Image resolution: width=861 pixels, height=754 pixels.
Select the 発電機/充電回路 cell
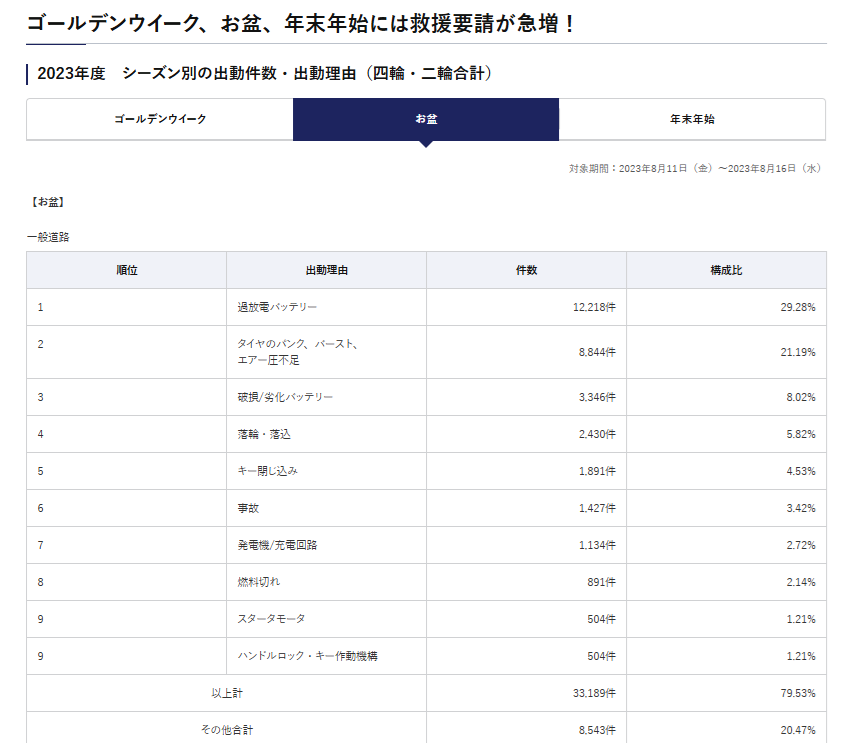point(277,545)
